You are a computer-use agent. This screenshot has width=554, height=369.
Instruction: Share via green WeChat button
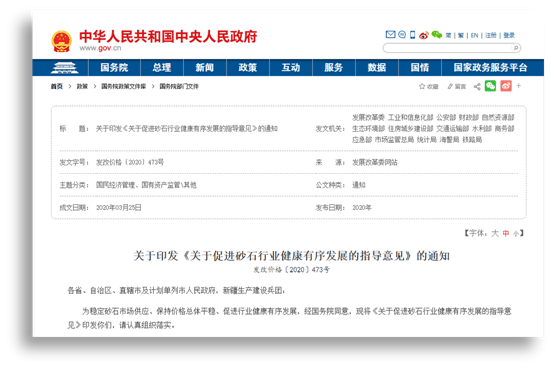[x=490, y=86]
